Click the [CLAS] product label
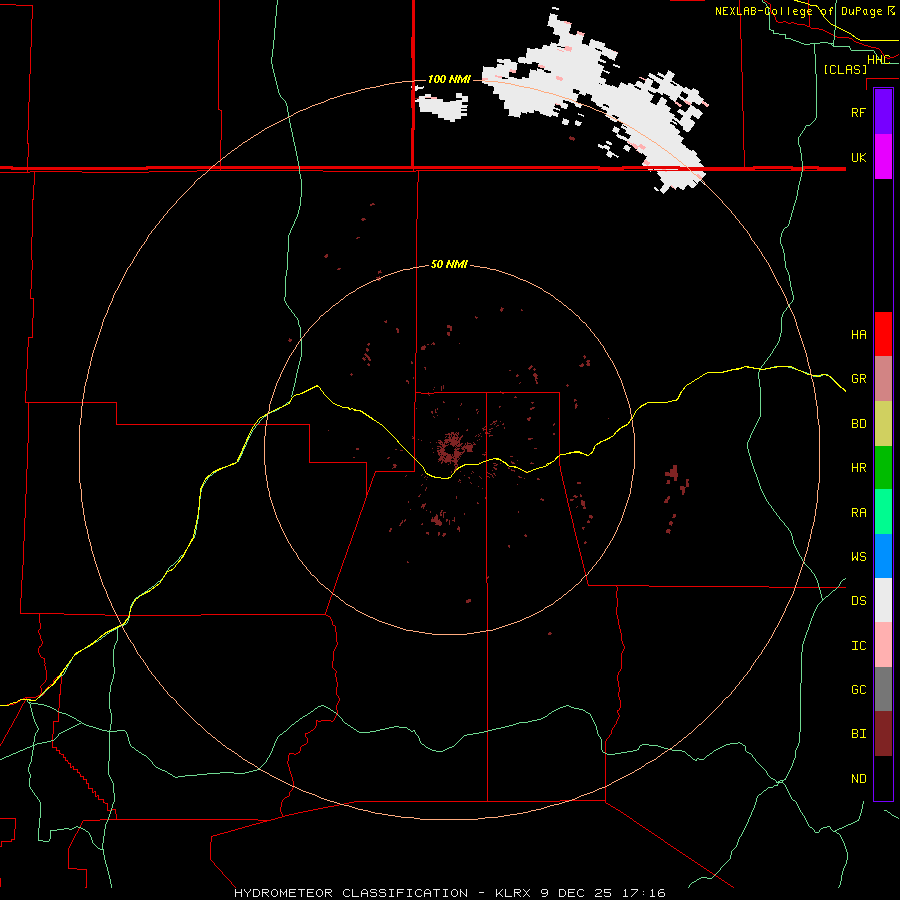This screenshot has width=900, height=900. coord(845,69)
